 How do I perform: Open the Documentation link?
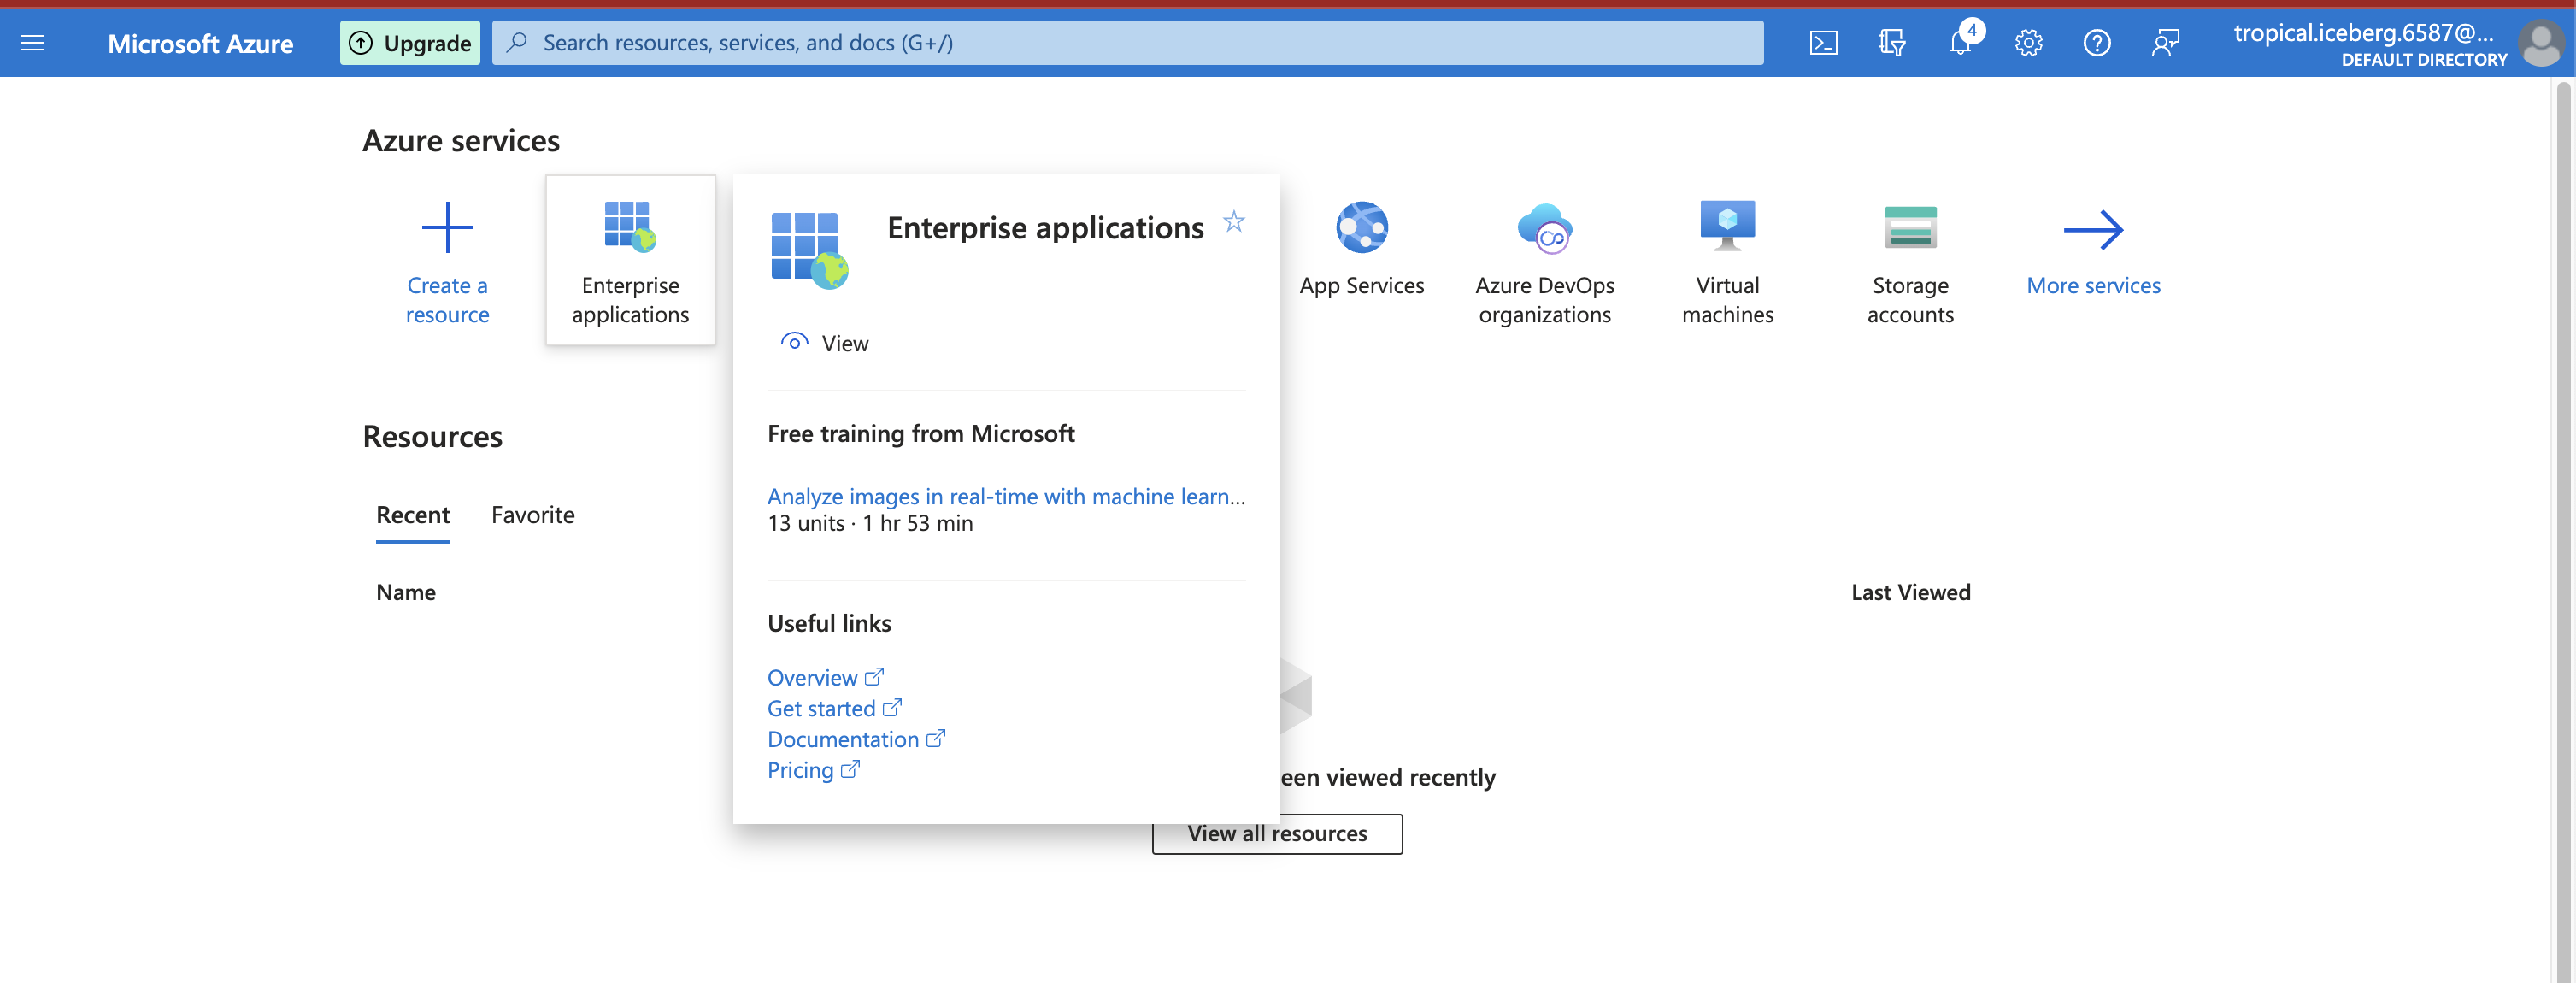coord(856,739)
